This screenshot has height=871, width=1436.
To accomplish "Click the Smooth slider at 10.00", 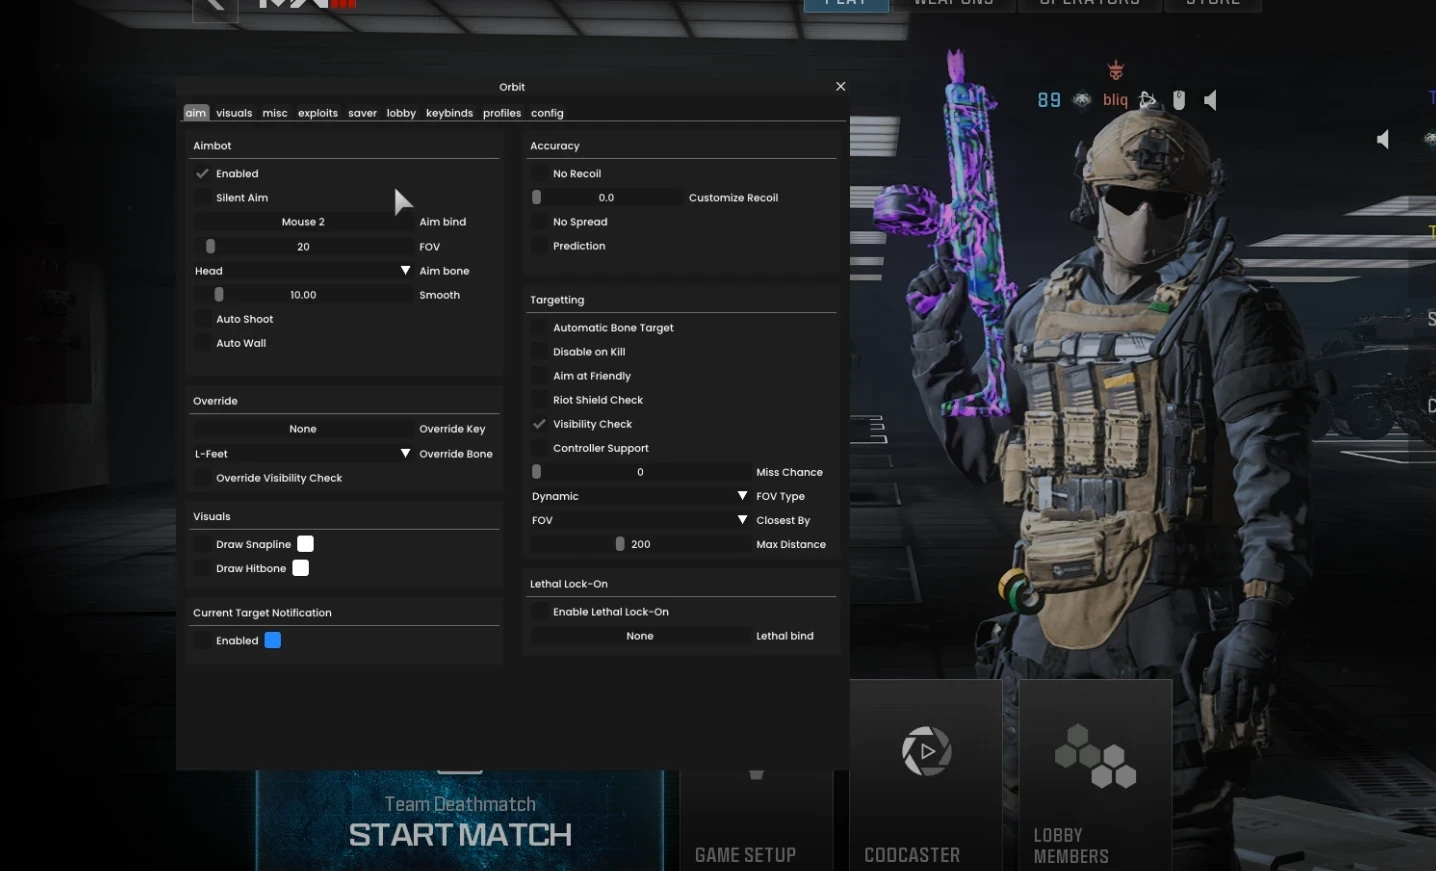I will (303, 295).
